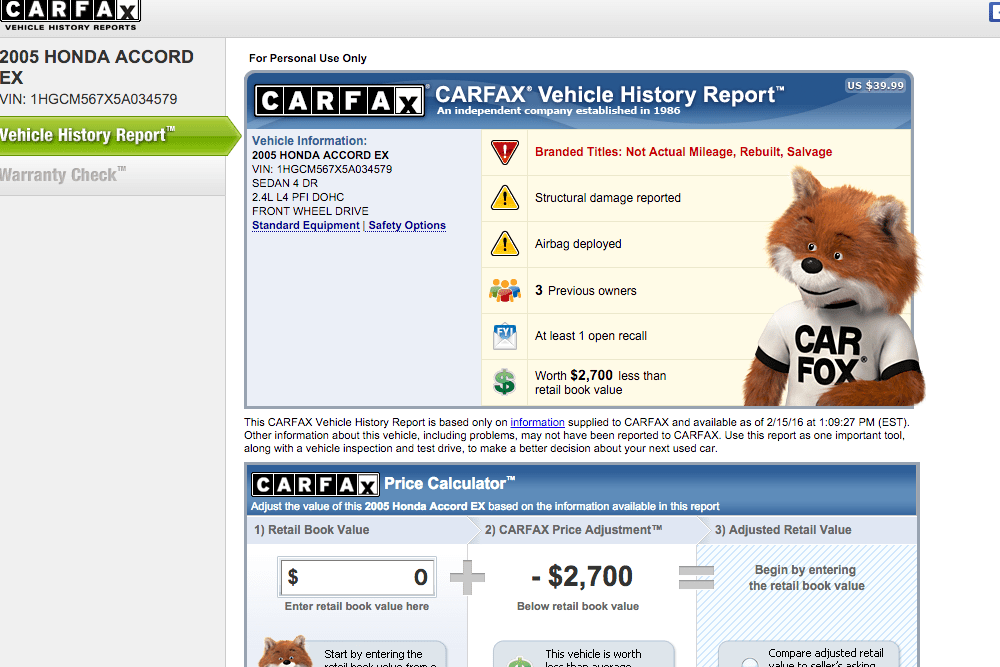Click the small fox icon near Start by entering
The image size is (1000, 667).
click(x=285, y=652)
